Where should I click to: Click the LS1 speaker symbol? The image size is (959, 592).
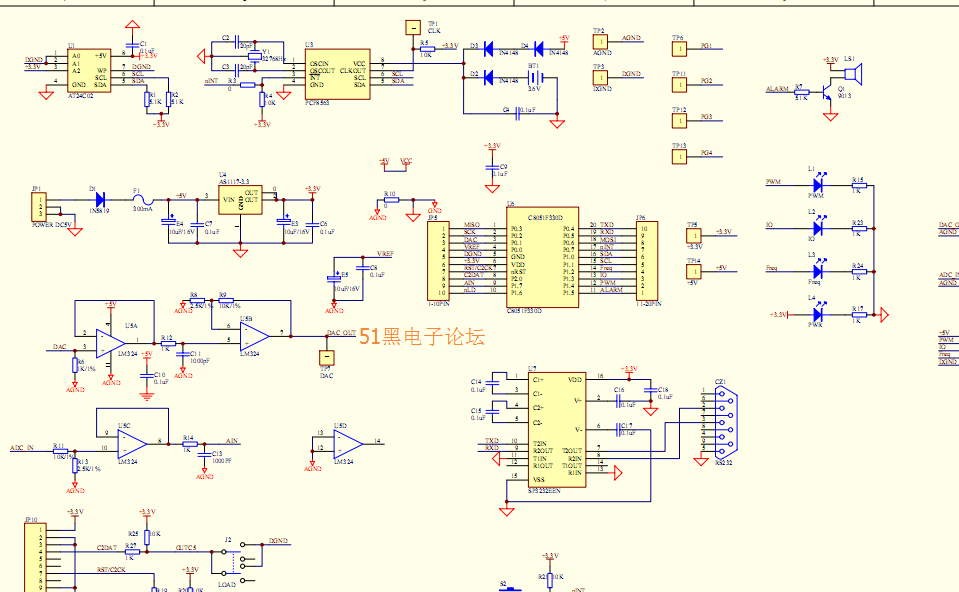click(x=853, y=75)
